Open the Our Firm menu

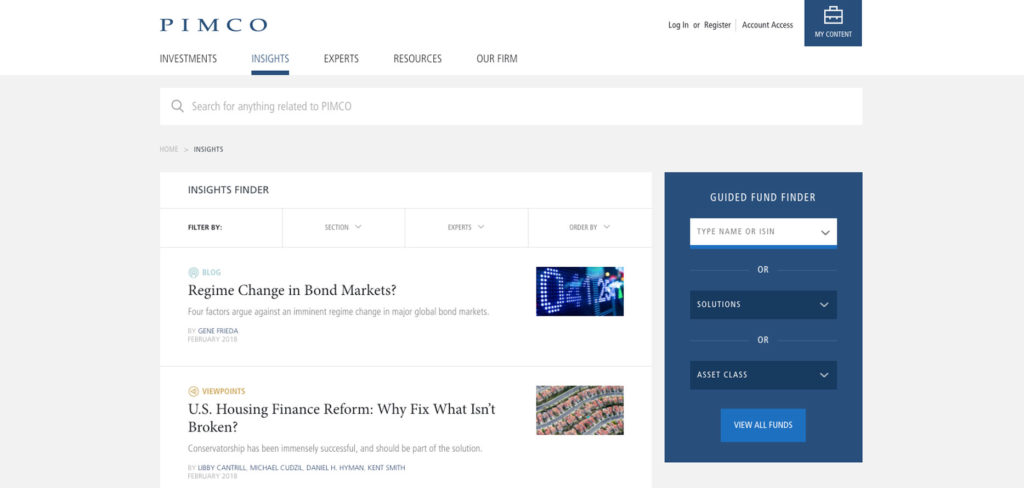coord(496,59)
